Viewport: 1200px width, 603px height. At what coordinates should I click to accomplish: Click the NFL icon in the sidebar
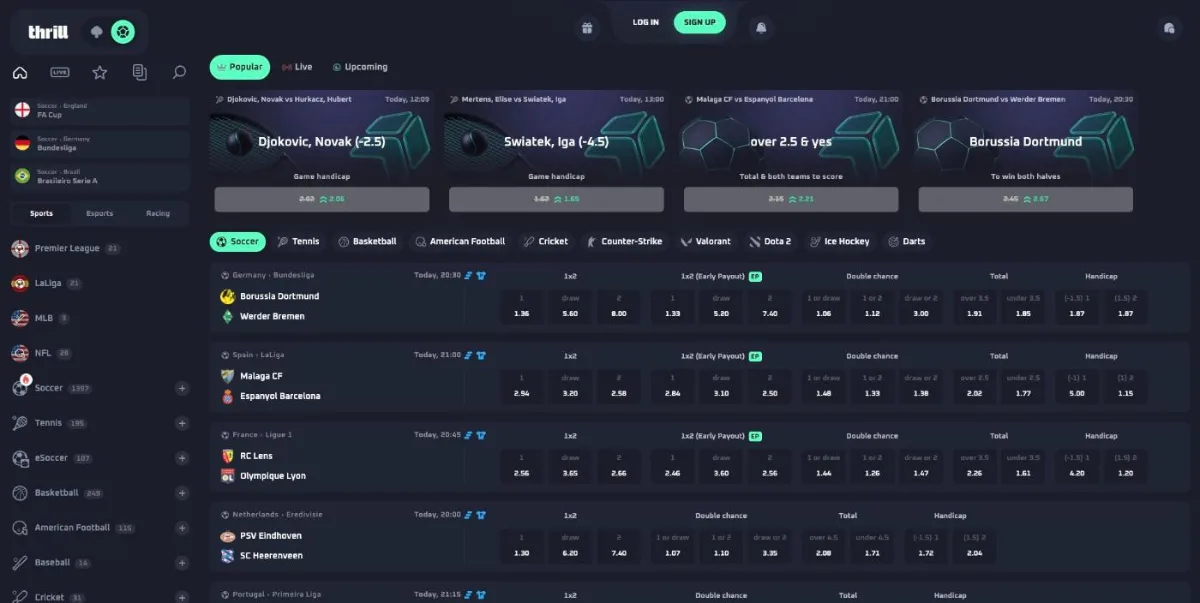pyautogui.click(x=20, y=353)
